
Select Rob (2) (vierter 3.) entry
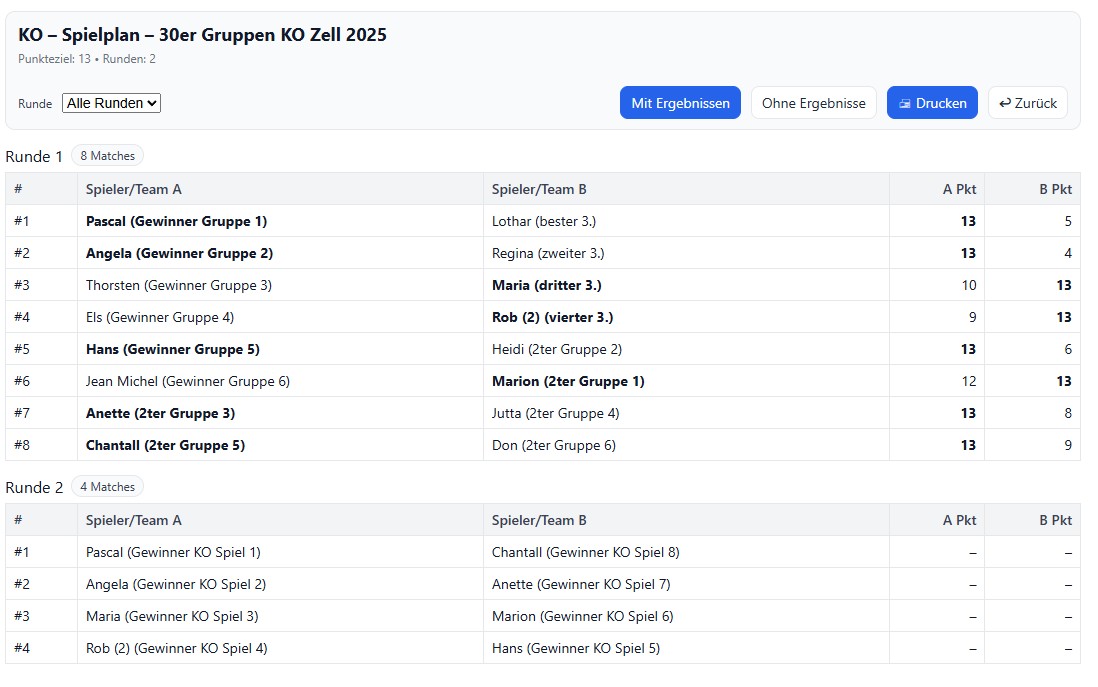[x=552, y=317]
